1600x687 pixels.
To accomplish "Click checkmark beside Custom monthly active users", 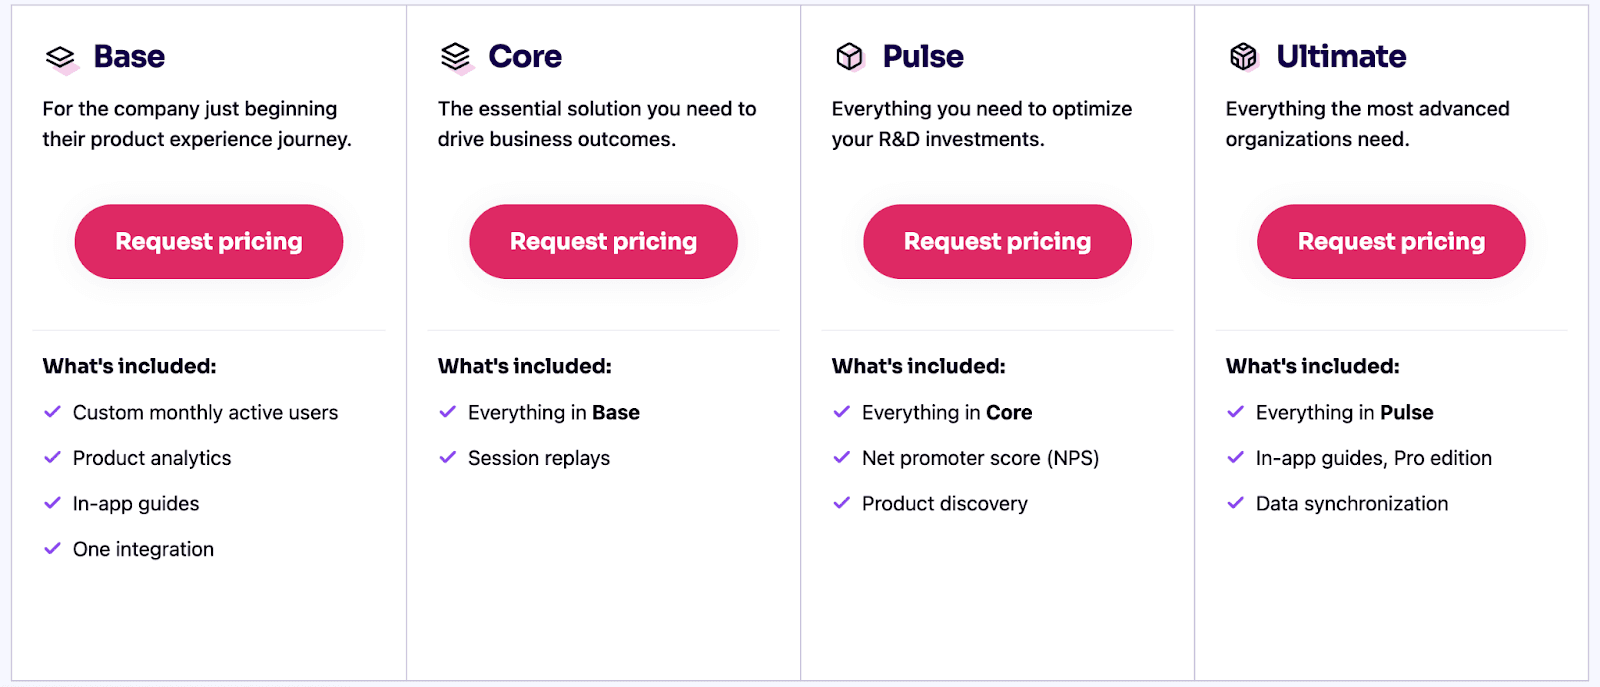I will (x=53, y=412).
